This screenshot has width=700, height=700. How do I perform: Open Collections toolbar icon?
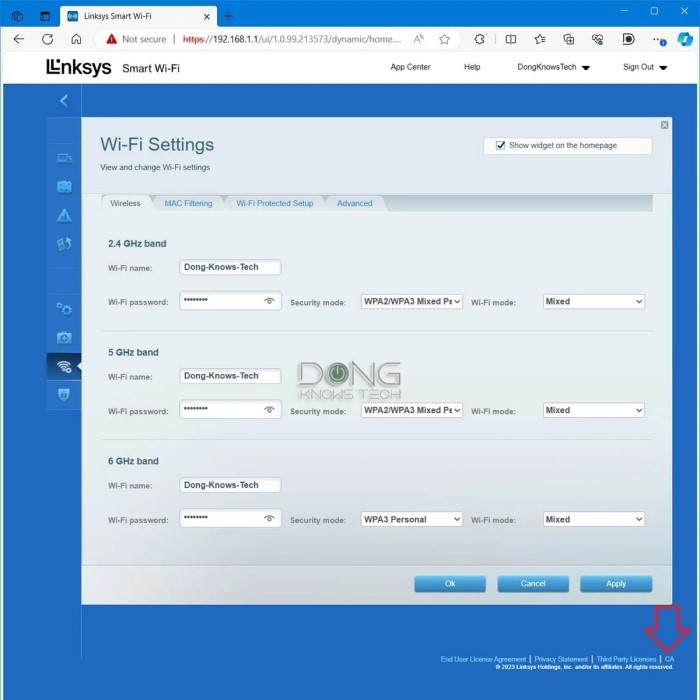[569, 39]
